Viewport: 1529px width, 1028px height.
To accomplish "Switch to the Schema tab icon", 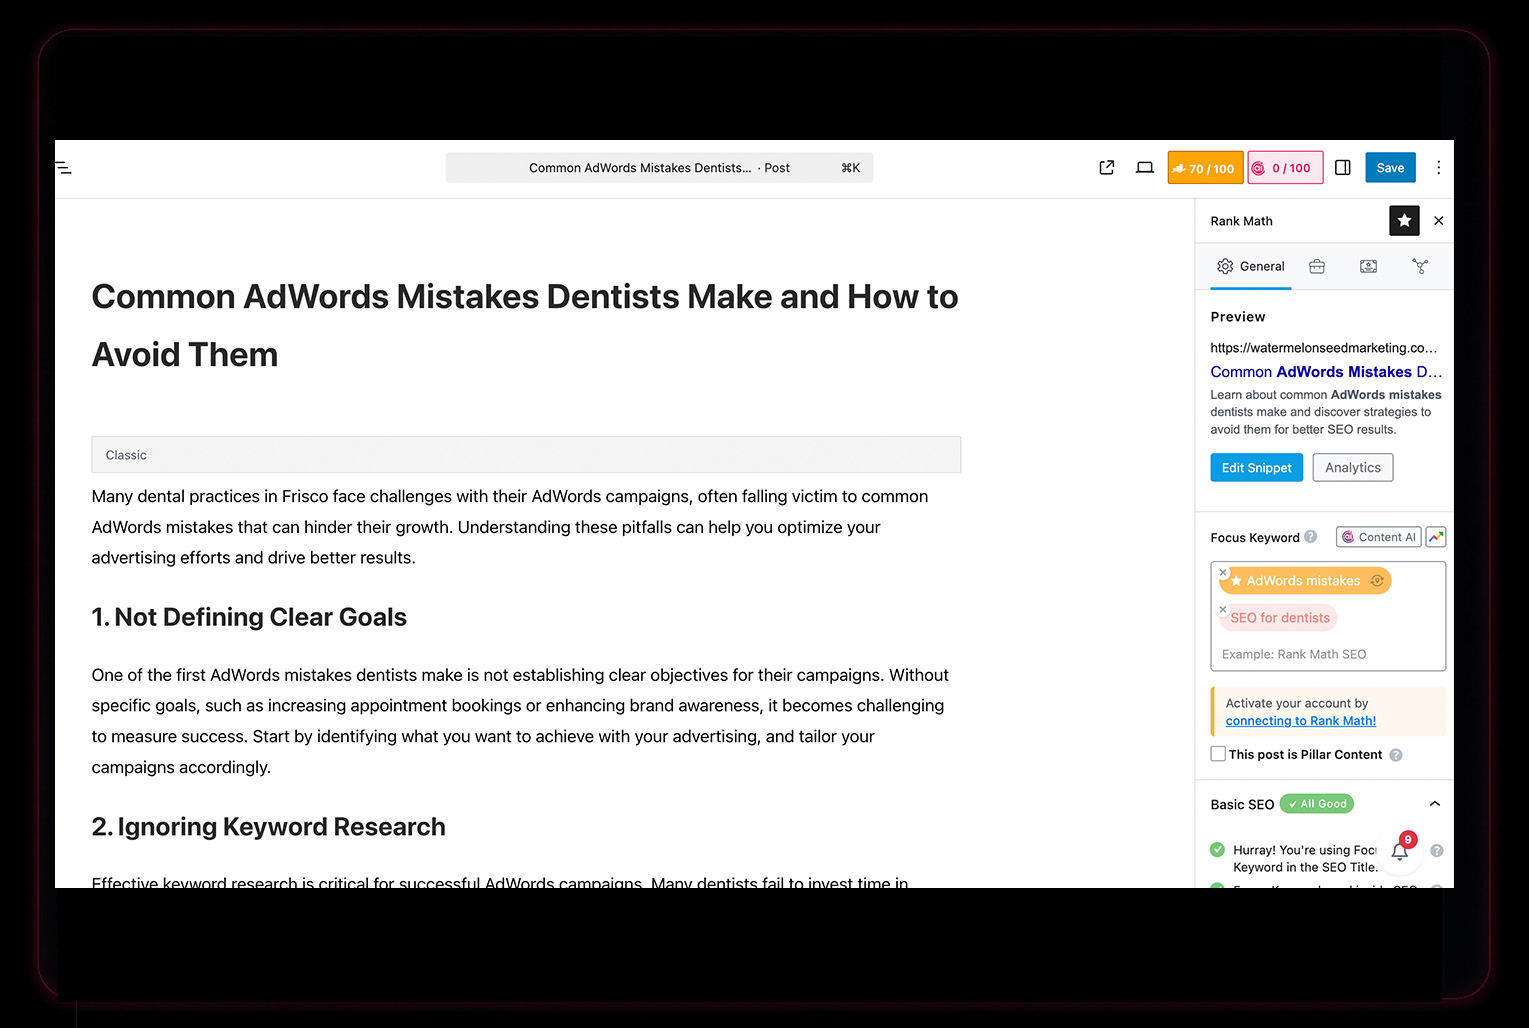I will point(1368,267).
